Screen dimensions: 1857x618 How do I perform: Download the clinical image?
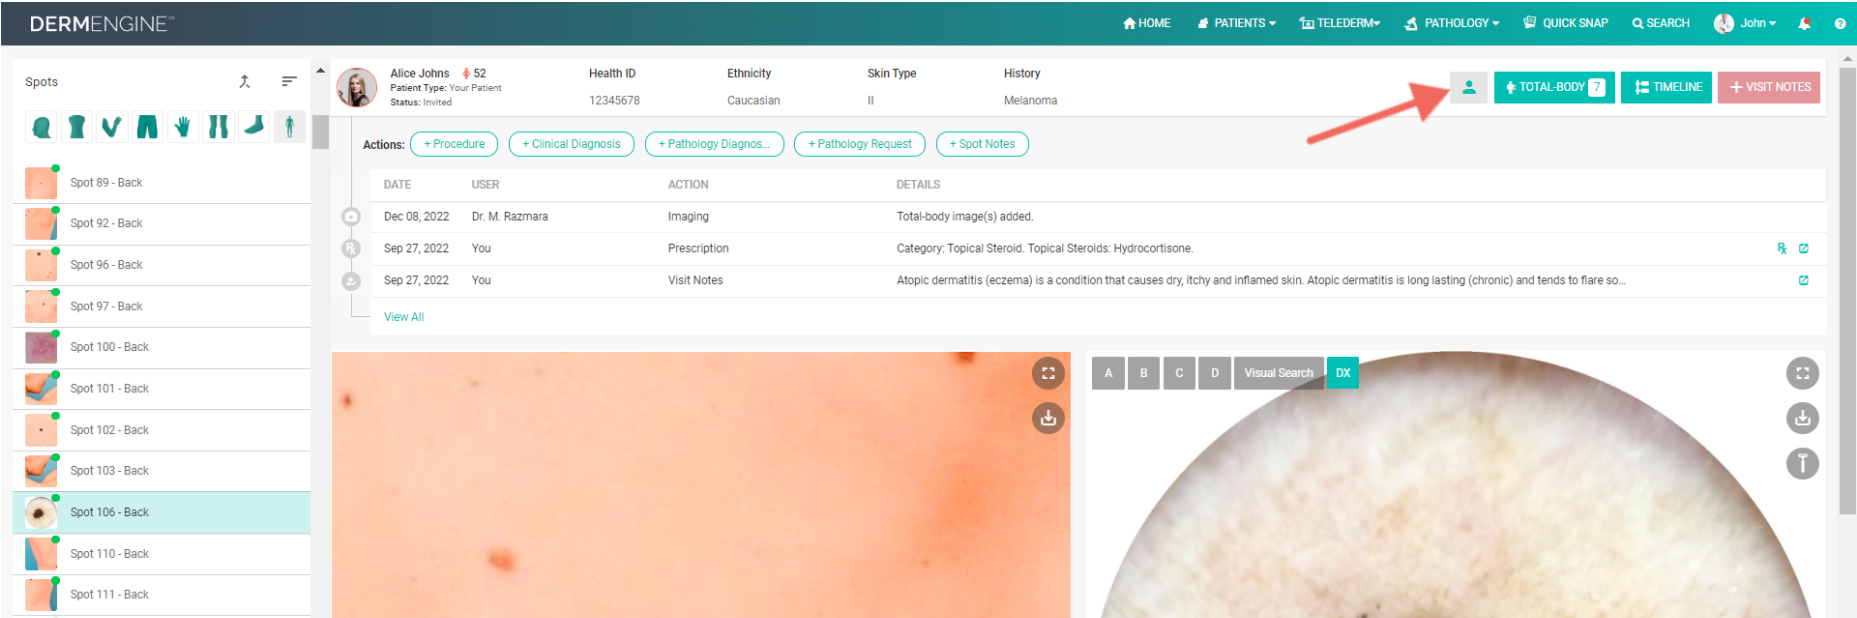[x=1048, y=418]
